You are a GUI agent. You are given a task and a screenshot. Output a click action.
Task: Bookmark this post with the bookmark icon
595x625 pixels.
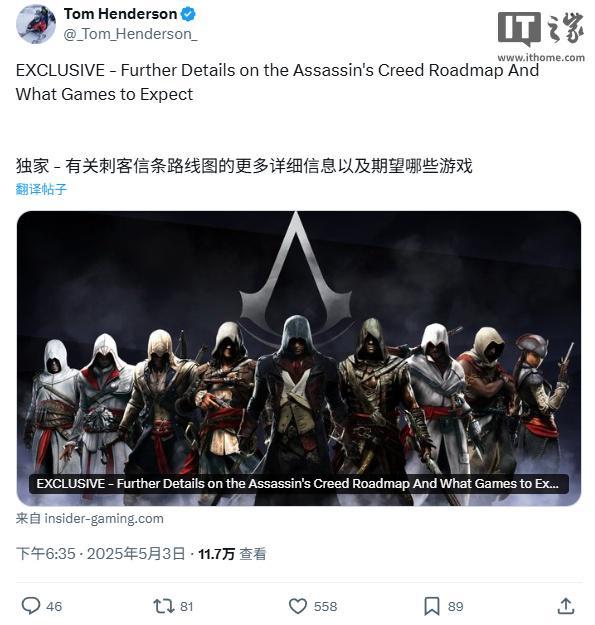point(432,606)
